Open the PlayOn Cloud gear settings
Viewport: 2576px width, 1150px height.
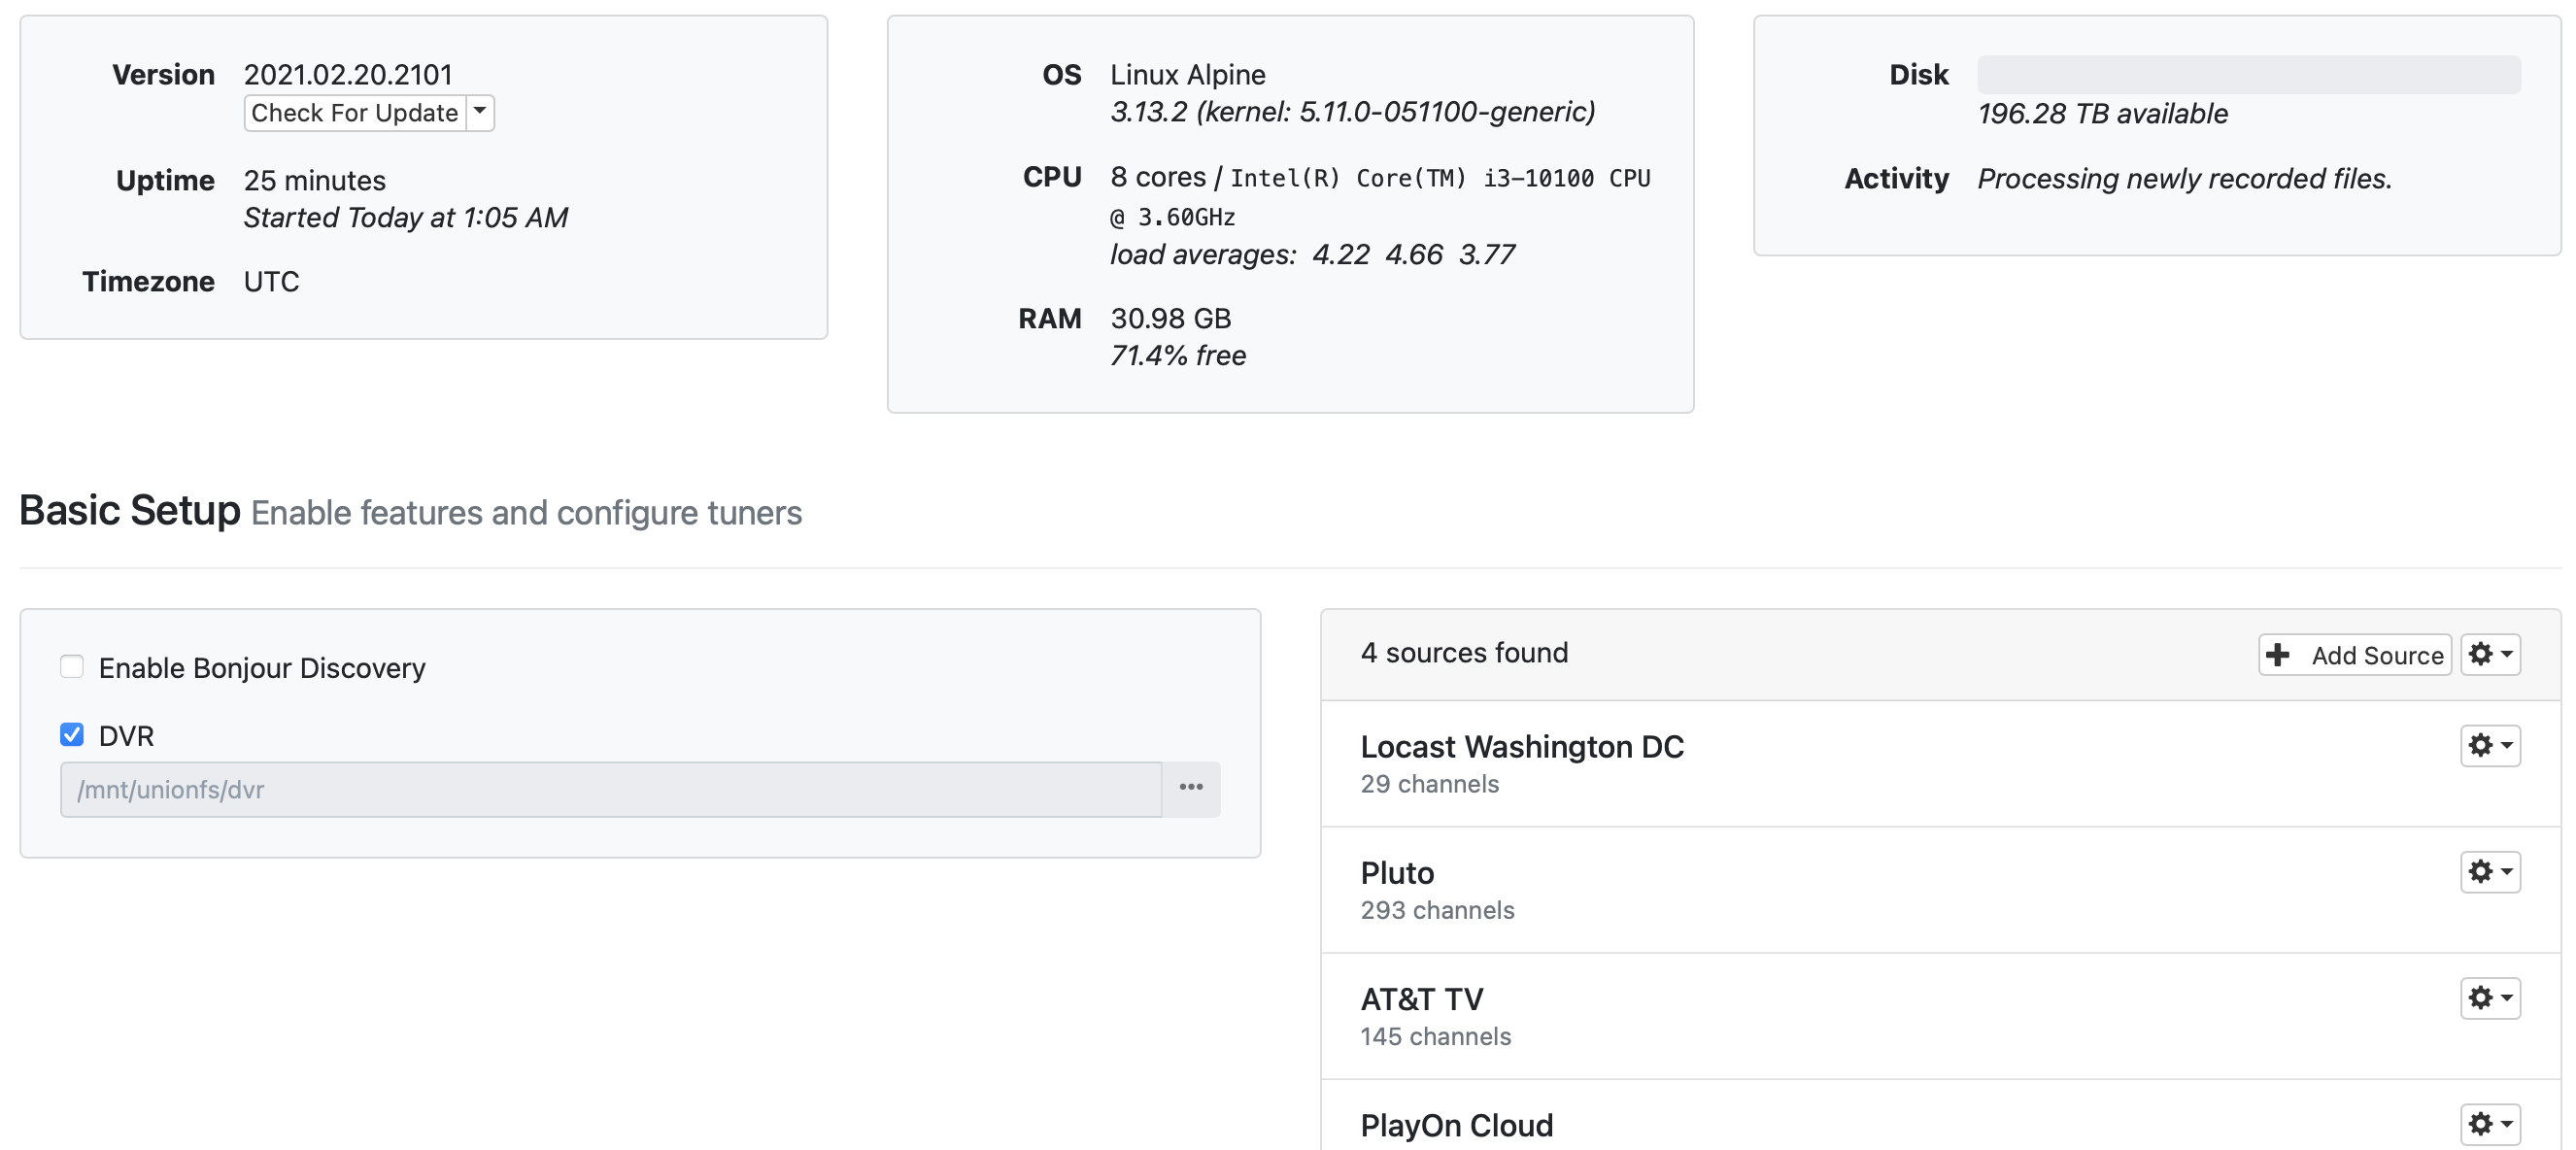(2489, 1123)
